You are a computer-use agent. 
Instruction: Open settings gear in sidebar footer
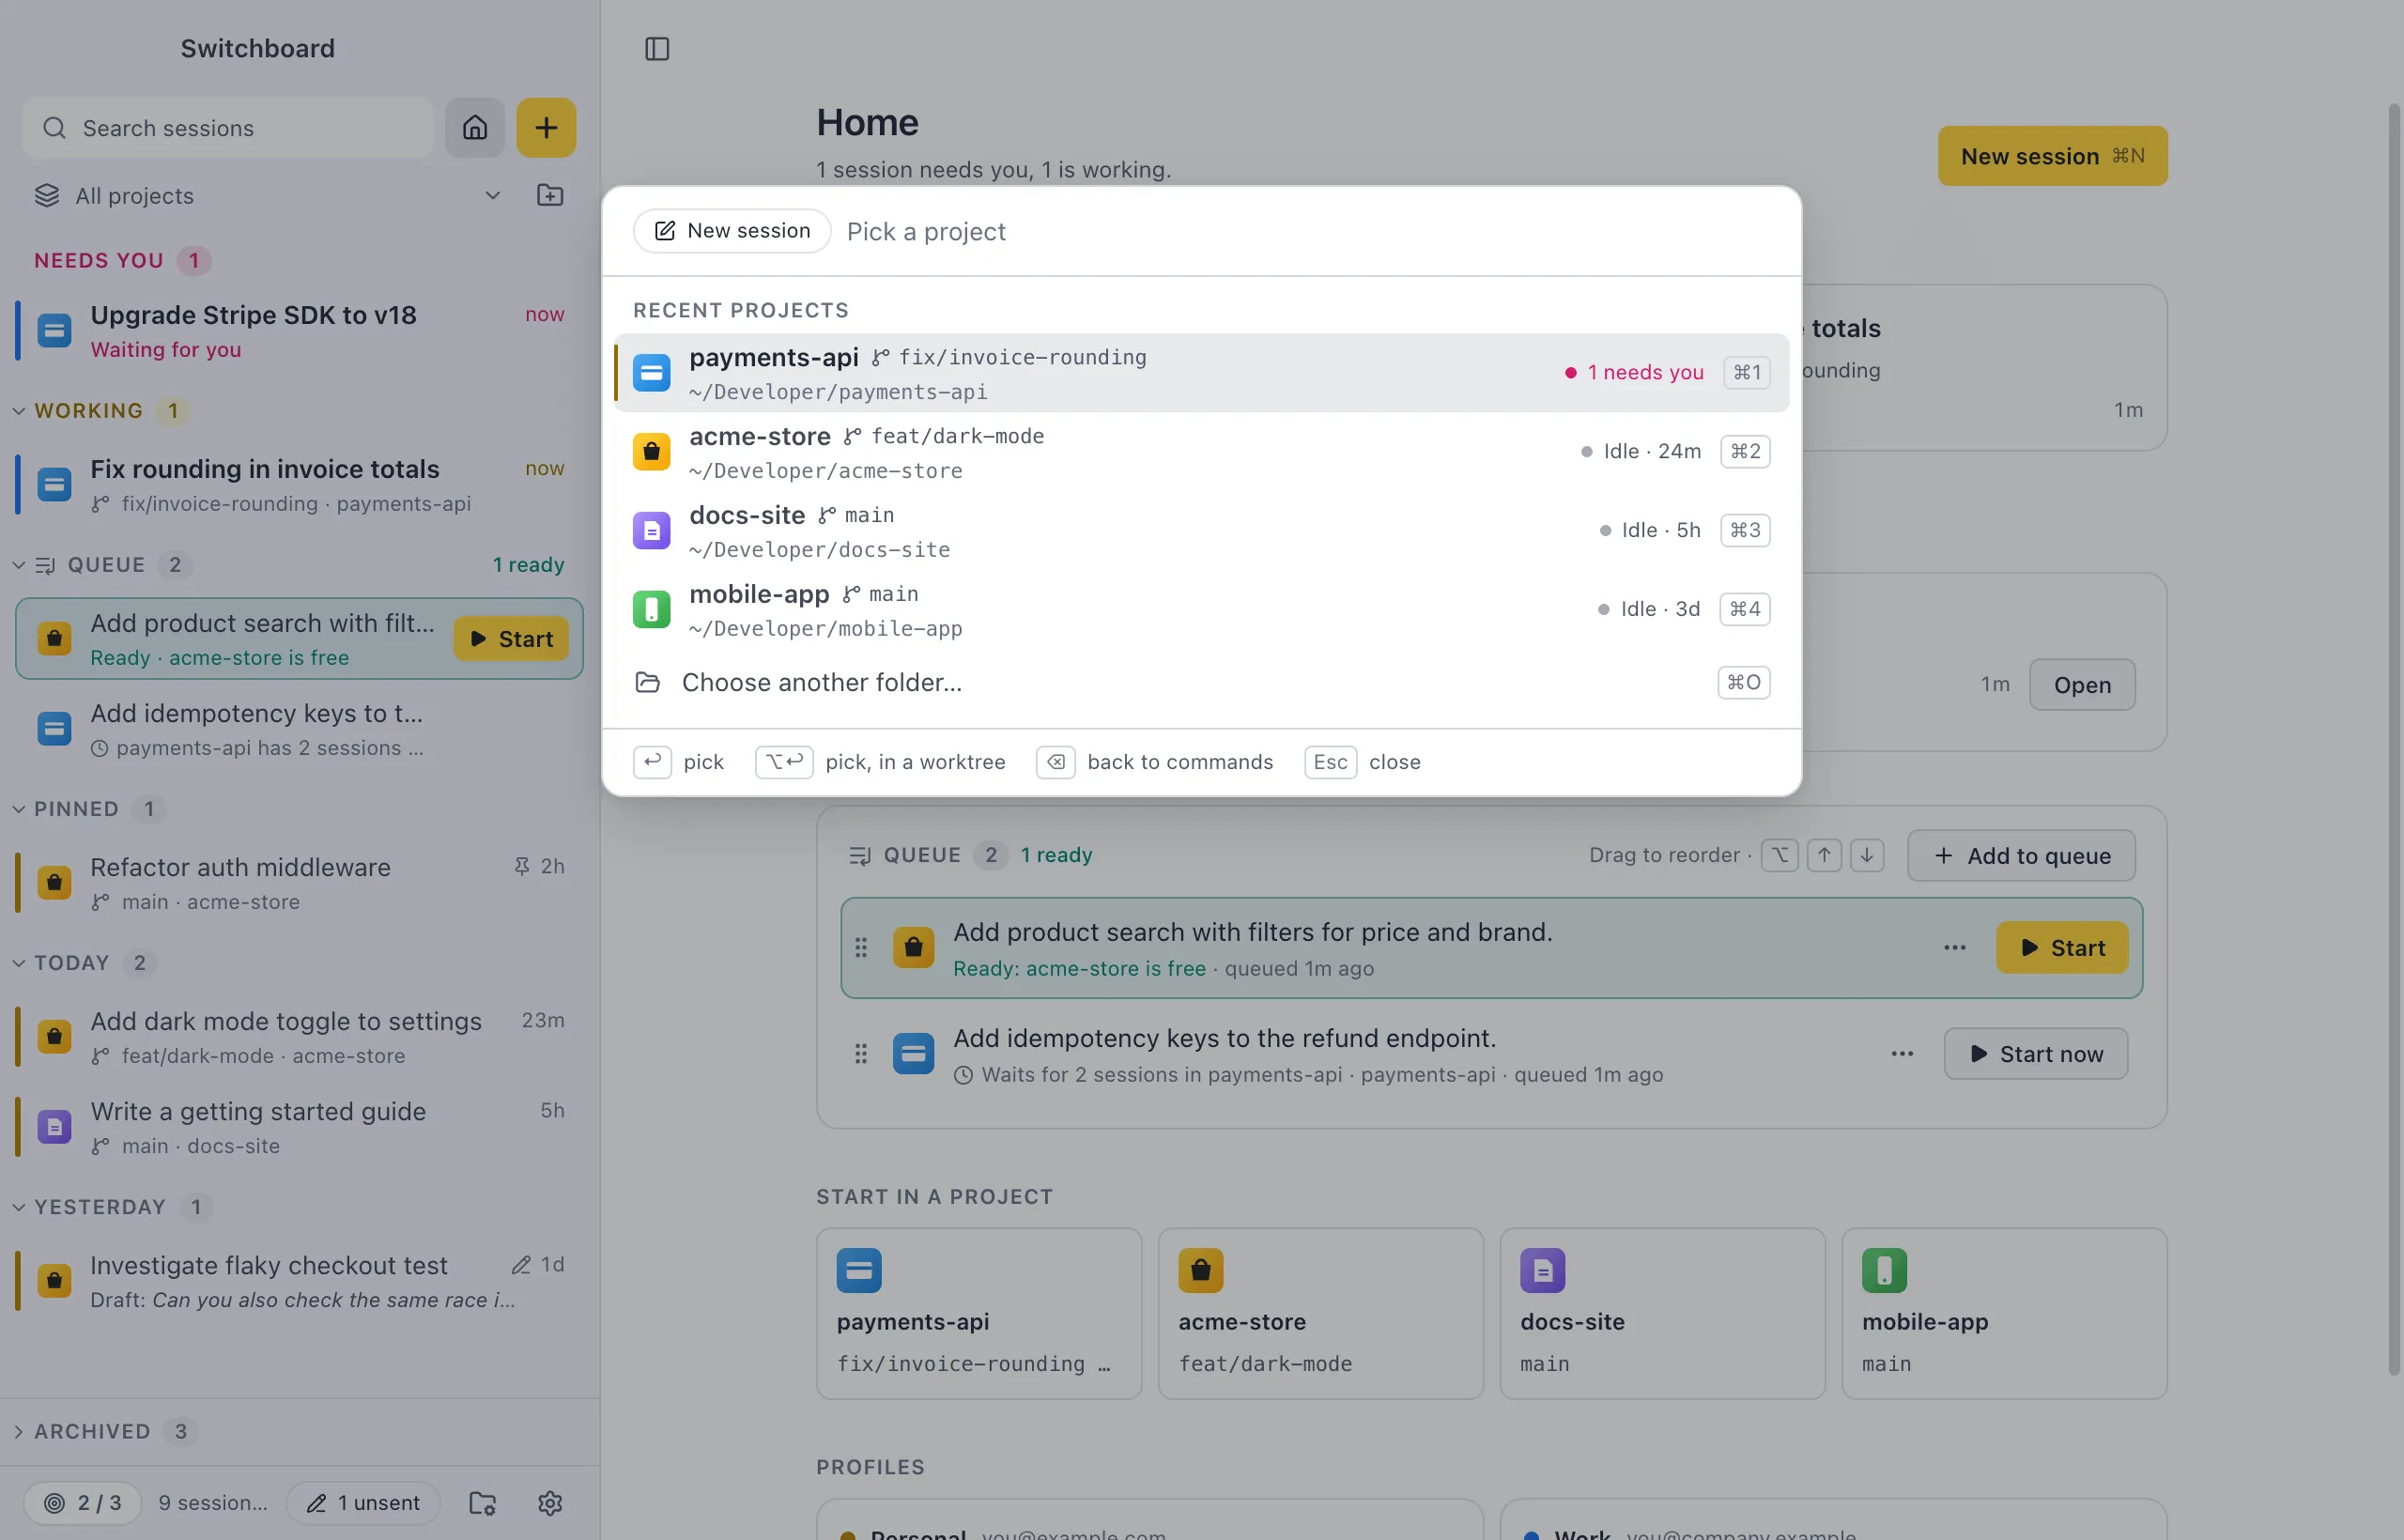click(550, 1503)
